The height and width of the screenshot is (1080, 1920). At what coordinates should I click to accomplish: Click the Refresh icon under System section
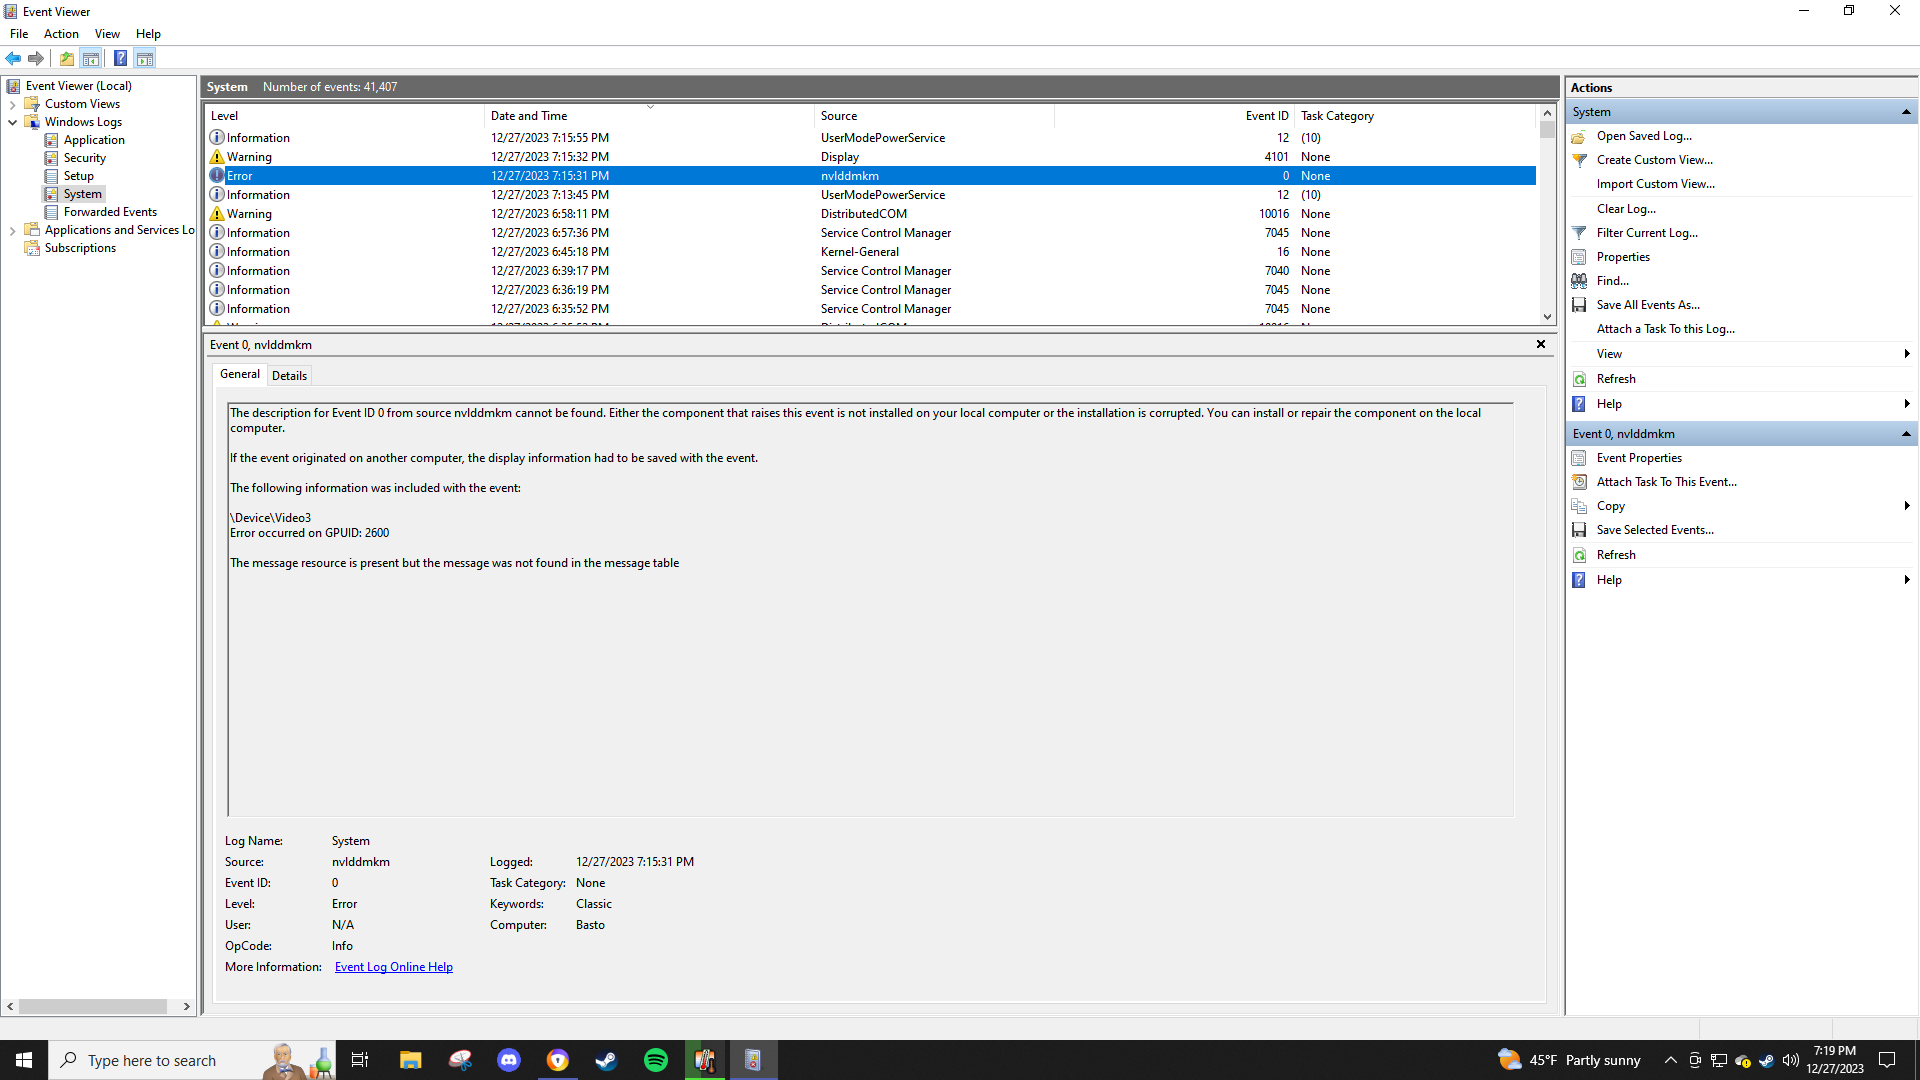1579,379
